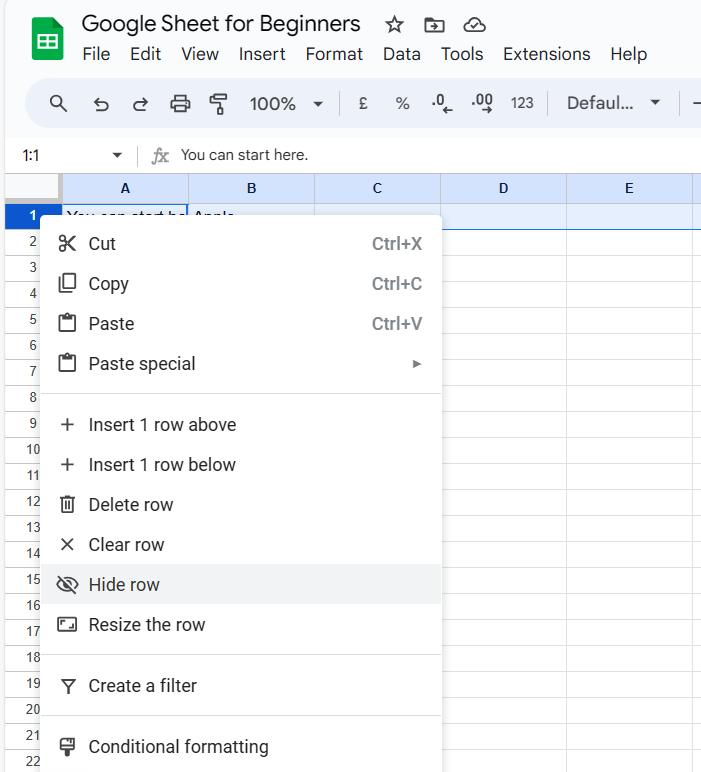Activate the paint format roller icon
The width and height of the screenshot is (701, 772).
[219, 104]
